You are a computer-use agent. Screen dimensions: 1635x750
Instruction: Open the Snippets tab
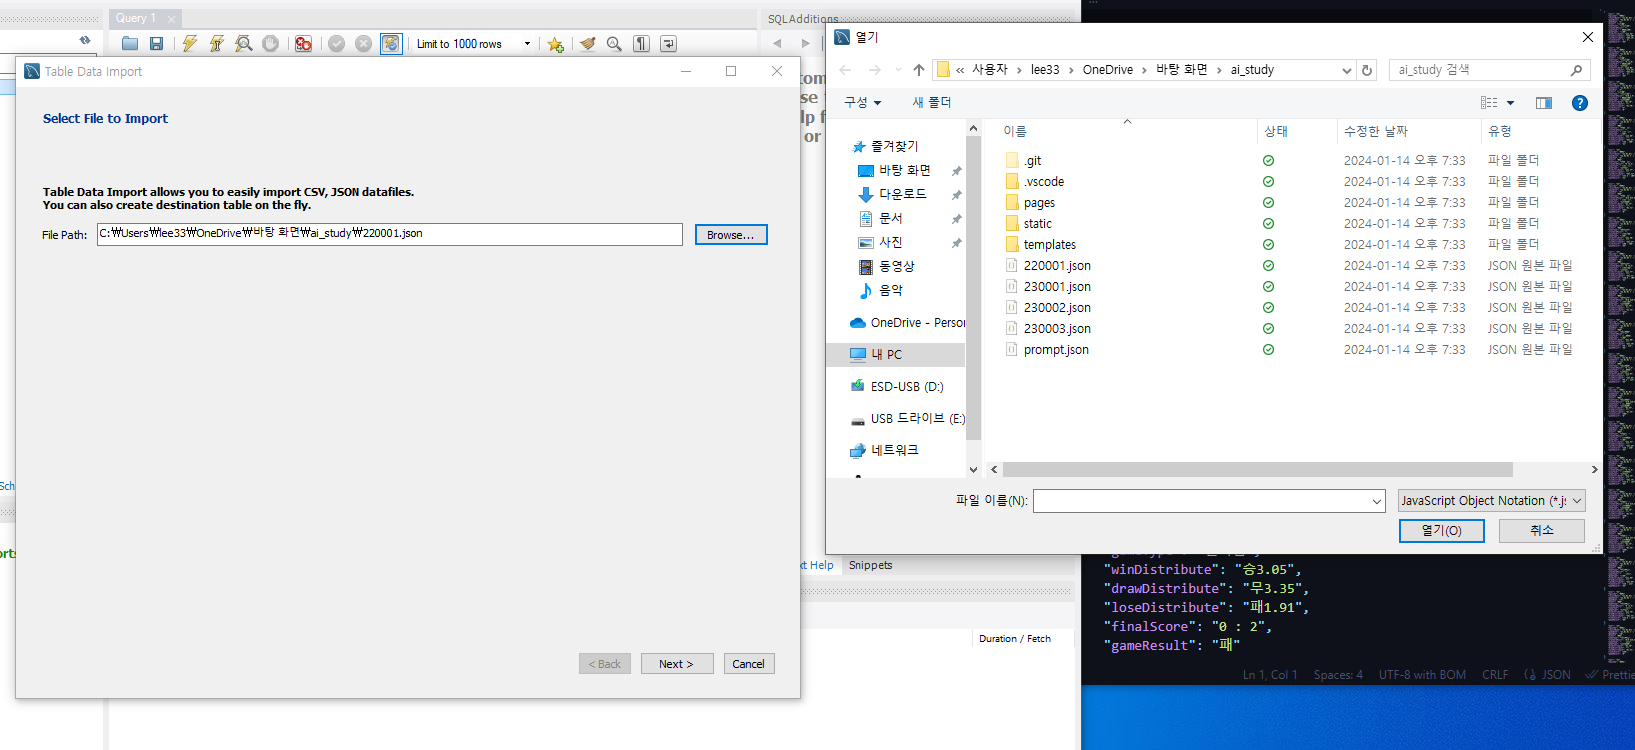870,565
